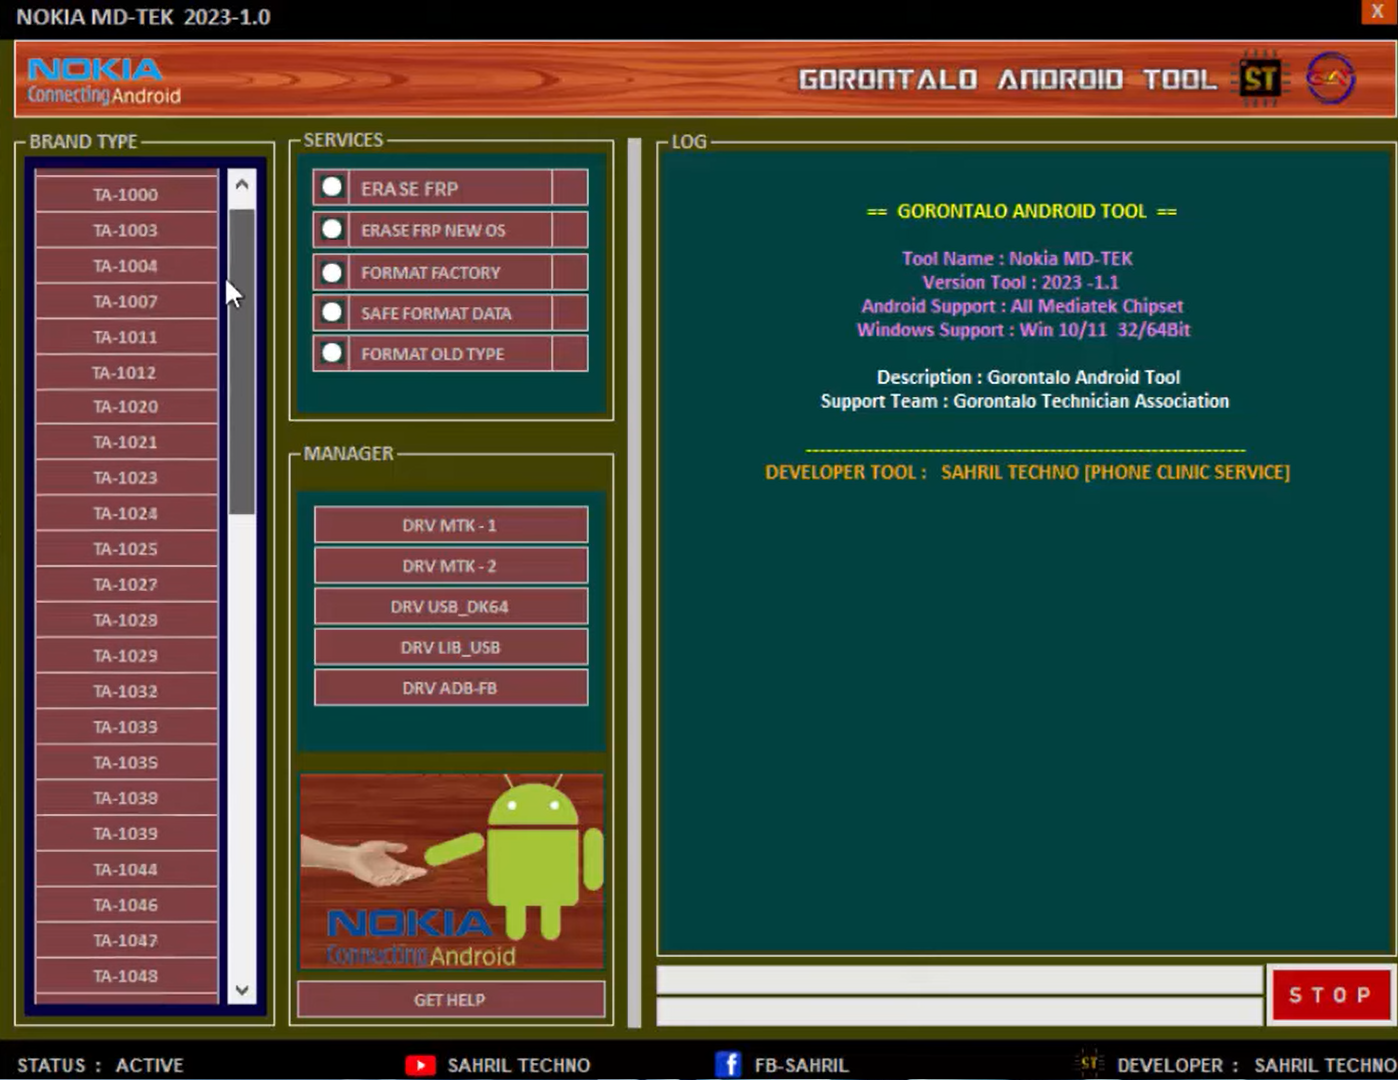Click the vertical splitter bar beside the log
This screenshot has width=1398, height=1080.
click(634, 583)
